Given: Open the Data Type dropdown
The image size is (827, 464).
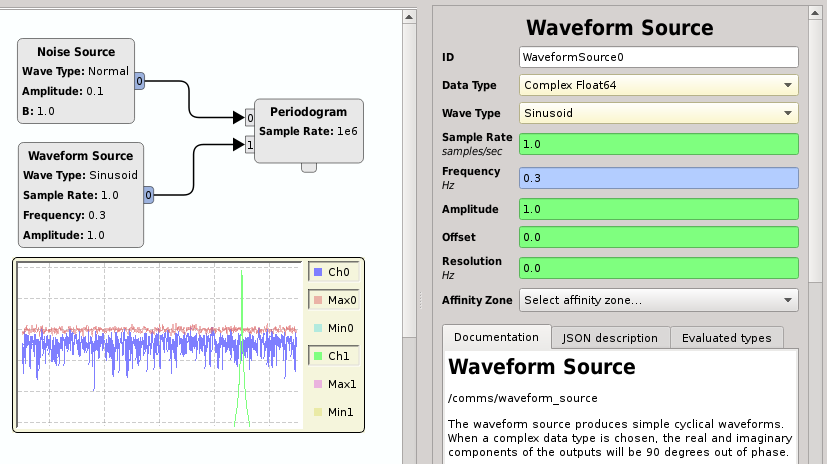Looking at the screenshot, I should 659,86.
